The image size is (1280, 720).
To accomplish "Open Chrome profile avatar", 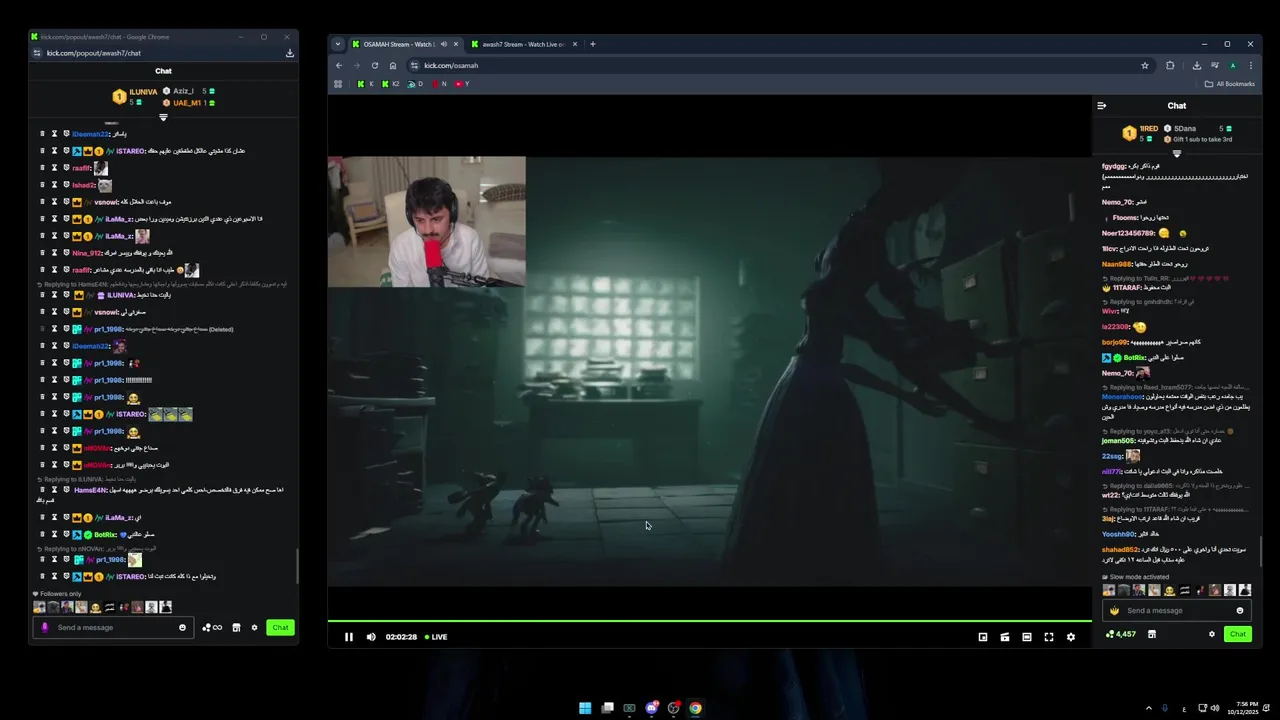I will pos(1232,66).
